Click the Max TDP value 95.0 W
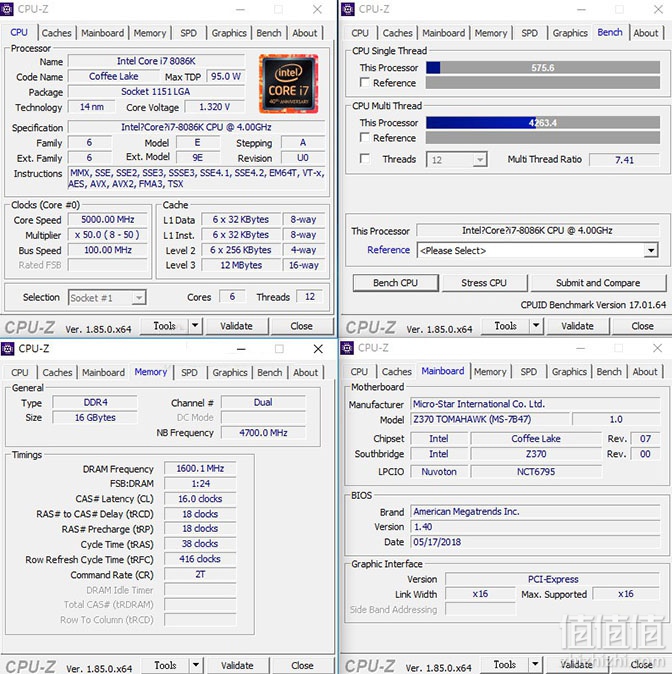This screenshot has width=672, height=674. click(x=226, y=77)
